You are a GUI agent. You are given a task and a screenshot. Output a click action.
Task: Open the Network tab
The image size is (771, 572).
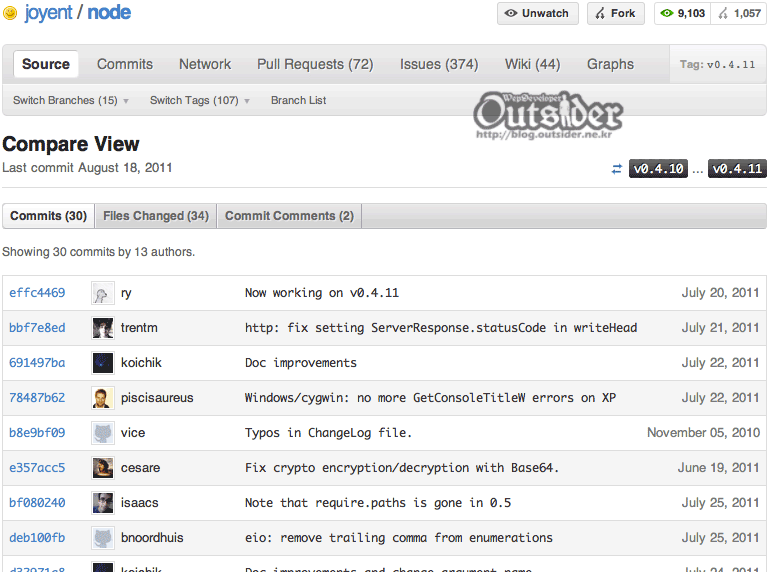pos(205,64)
